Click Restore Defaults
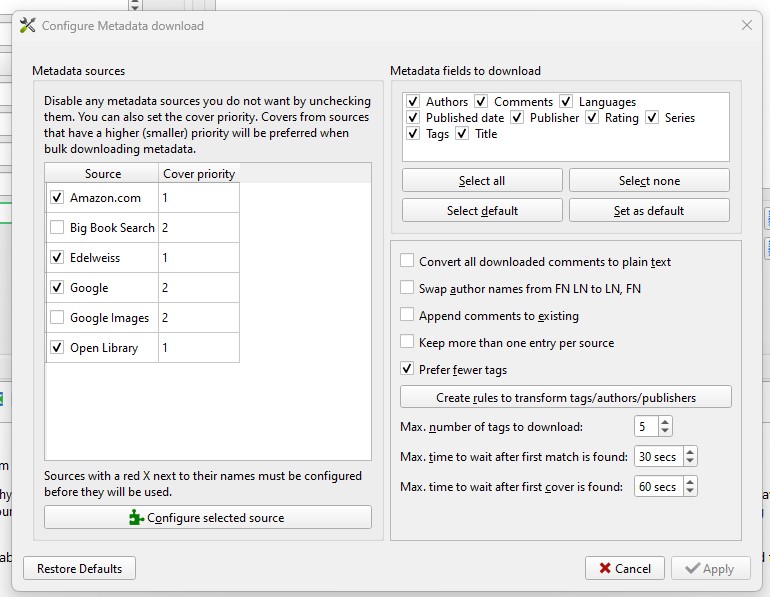770x597 pixels. 79,568
